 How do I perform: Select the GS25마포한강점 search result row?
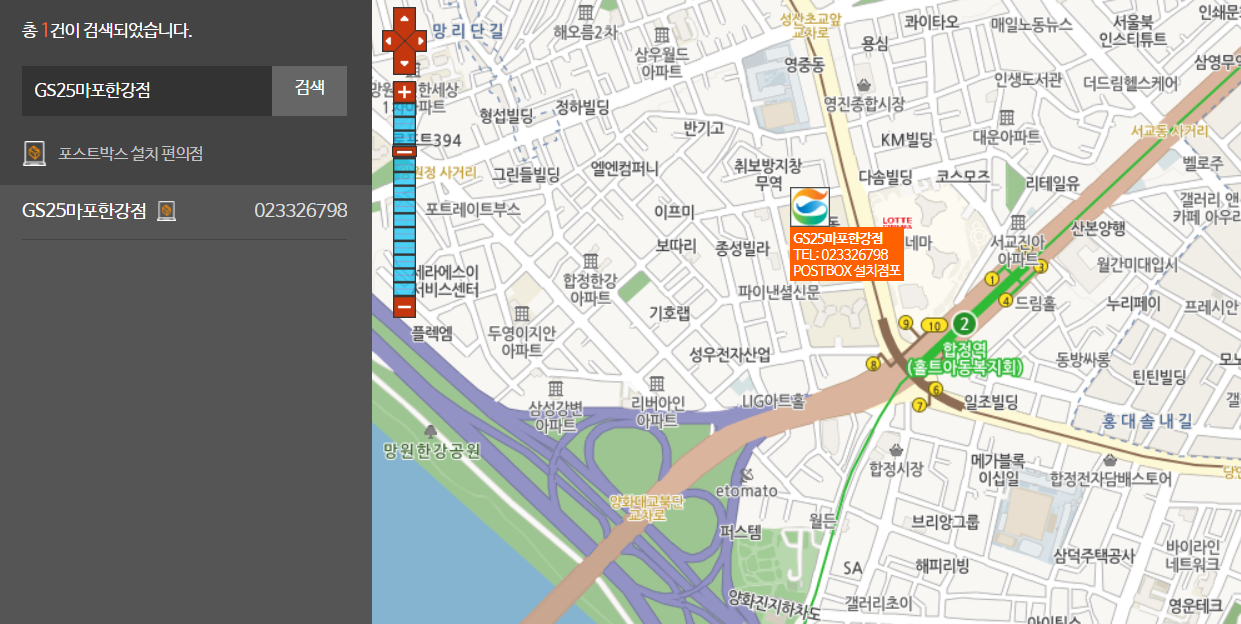(x=185, y=211)
